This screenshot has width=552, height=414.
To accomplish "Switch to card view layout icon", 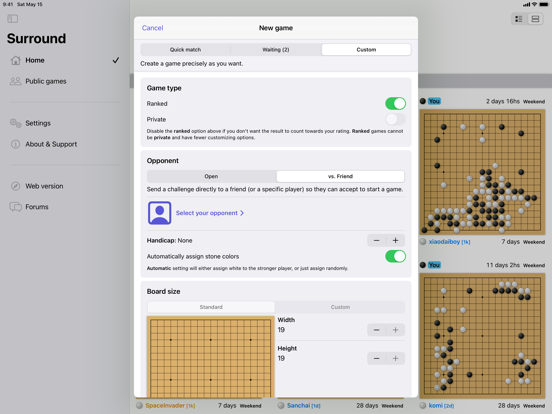I will tap(535, 19).
